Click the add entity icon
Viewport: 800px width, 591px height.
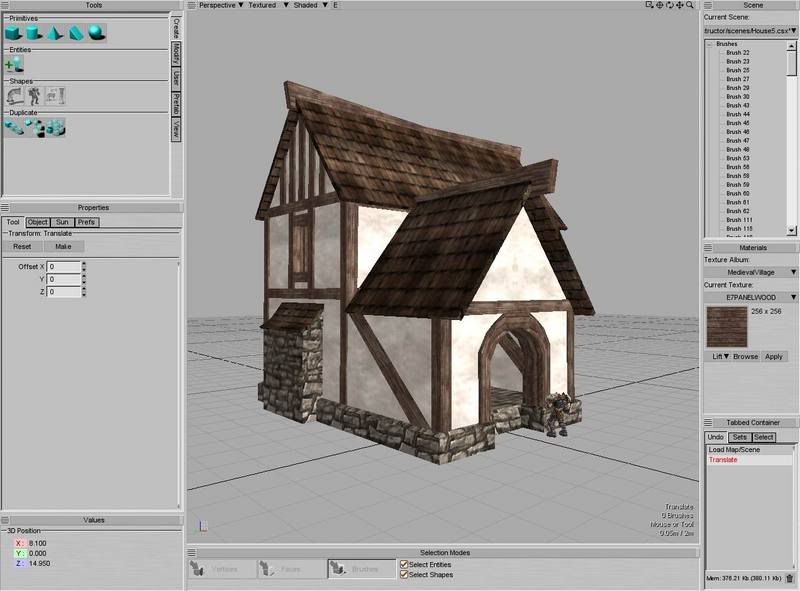point(14,64)
